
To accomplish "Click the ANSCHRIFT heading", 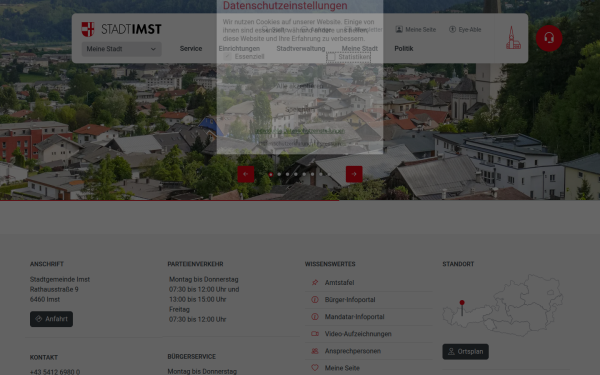I will coord(47,264).
